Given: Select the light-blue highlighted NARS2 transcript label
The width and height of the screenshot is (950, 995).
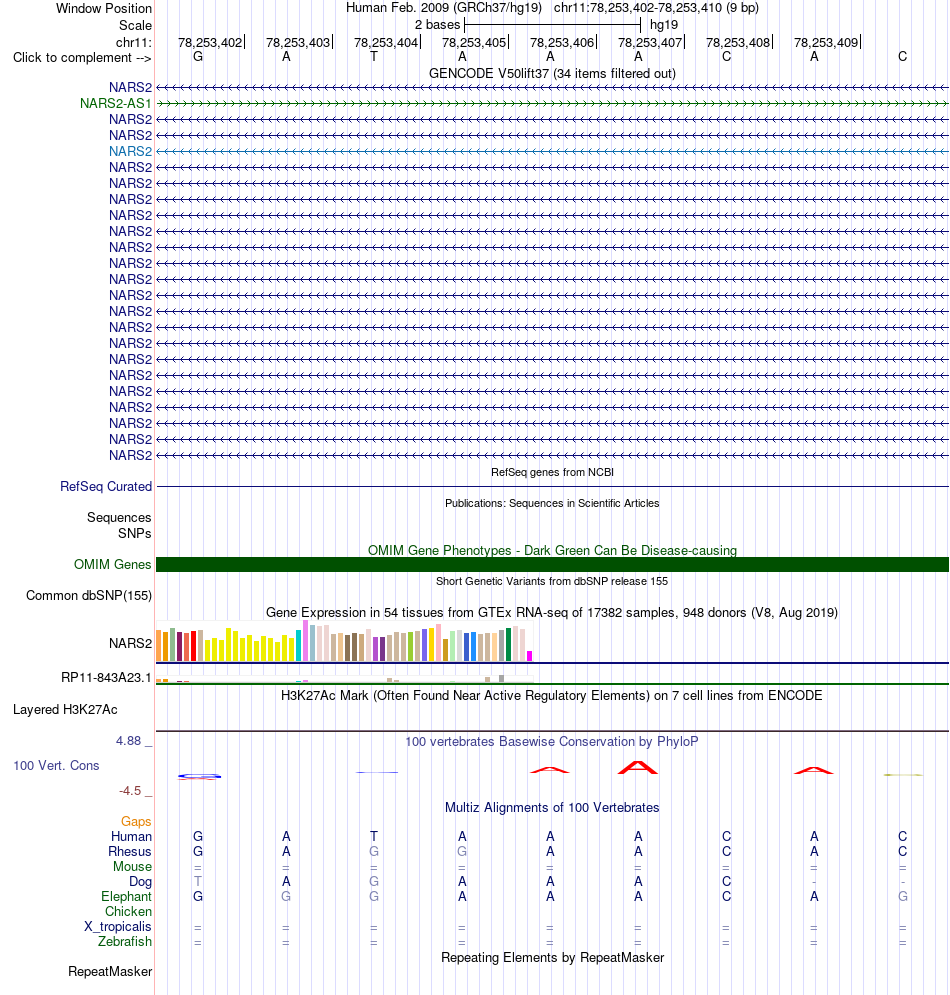Looking at the screenshot, I should point(130,151).
